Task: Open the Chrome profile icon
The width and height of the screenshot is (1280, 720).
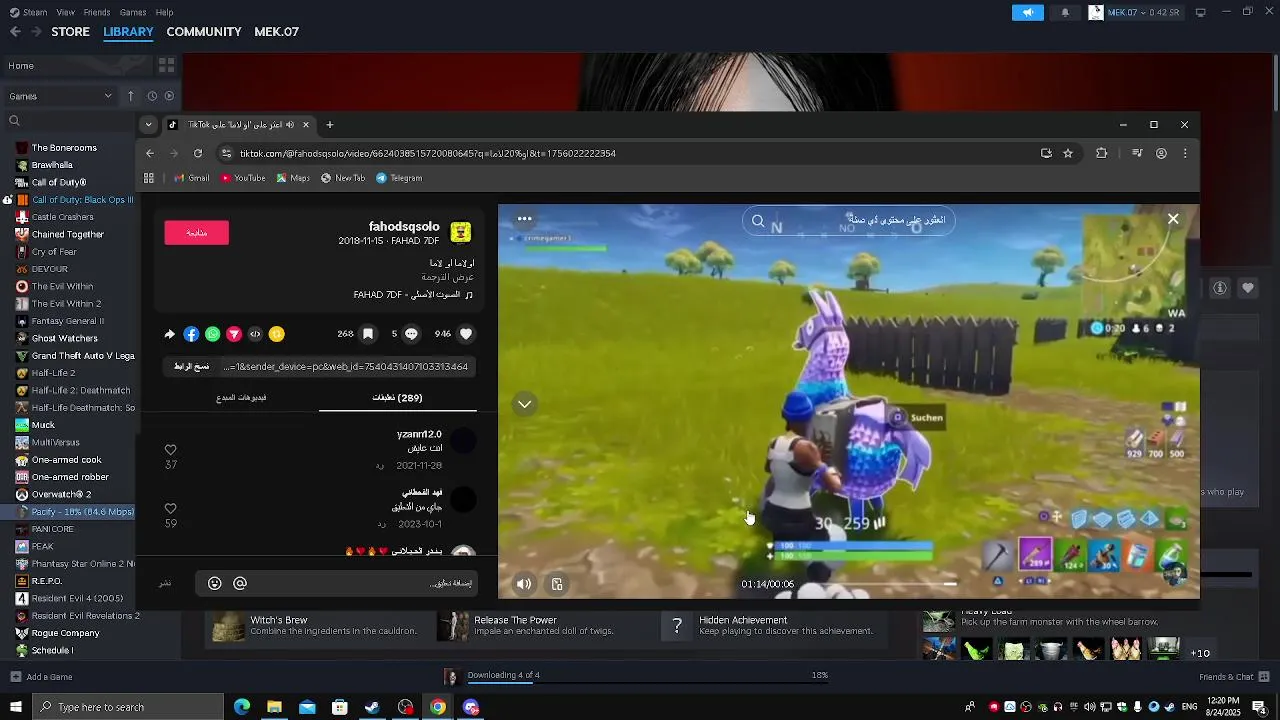Action: click(1161, 153)
